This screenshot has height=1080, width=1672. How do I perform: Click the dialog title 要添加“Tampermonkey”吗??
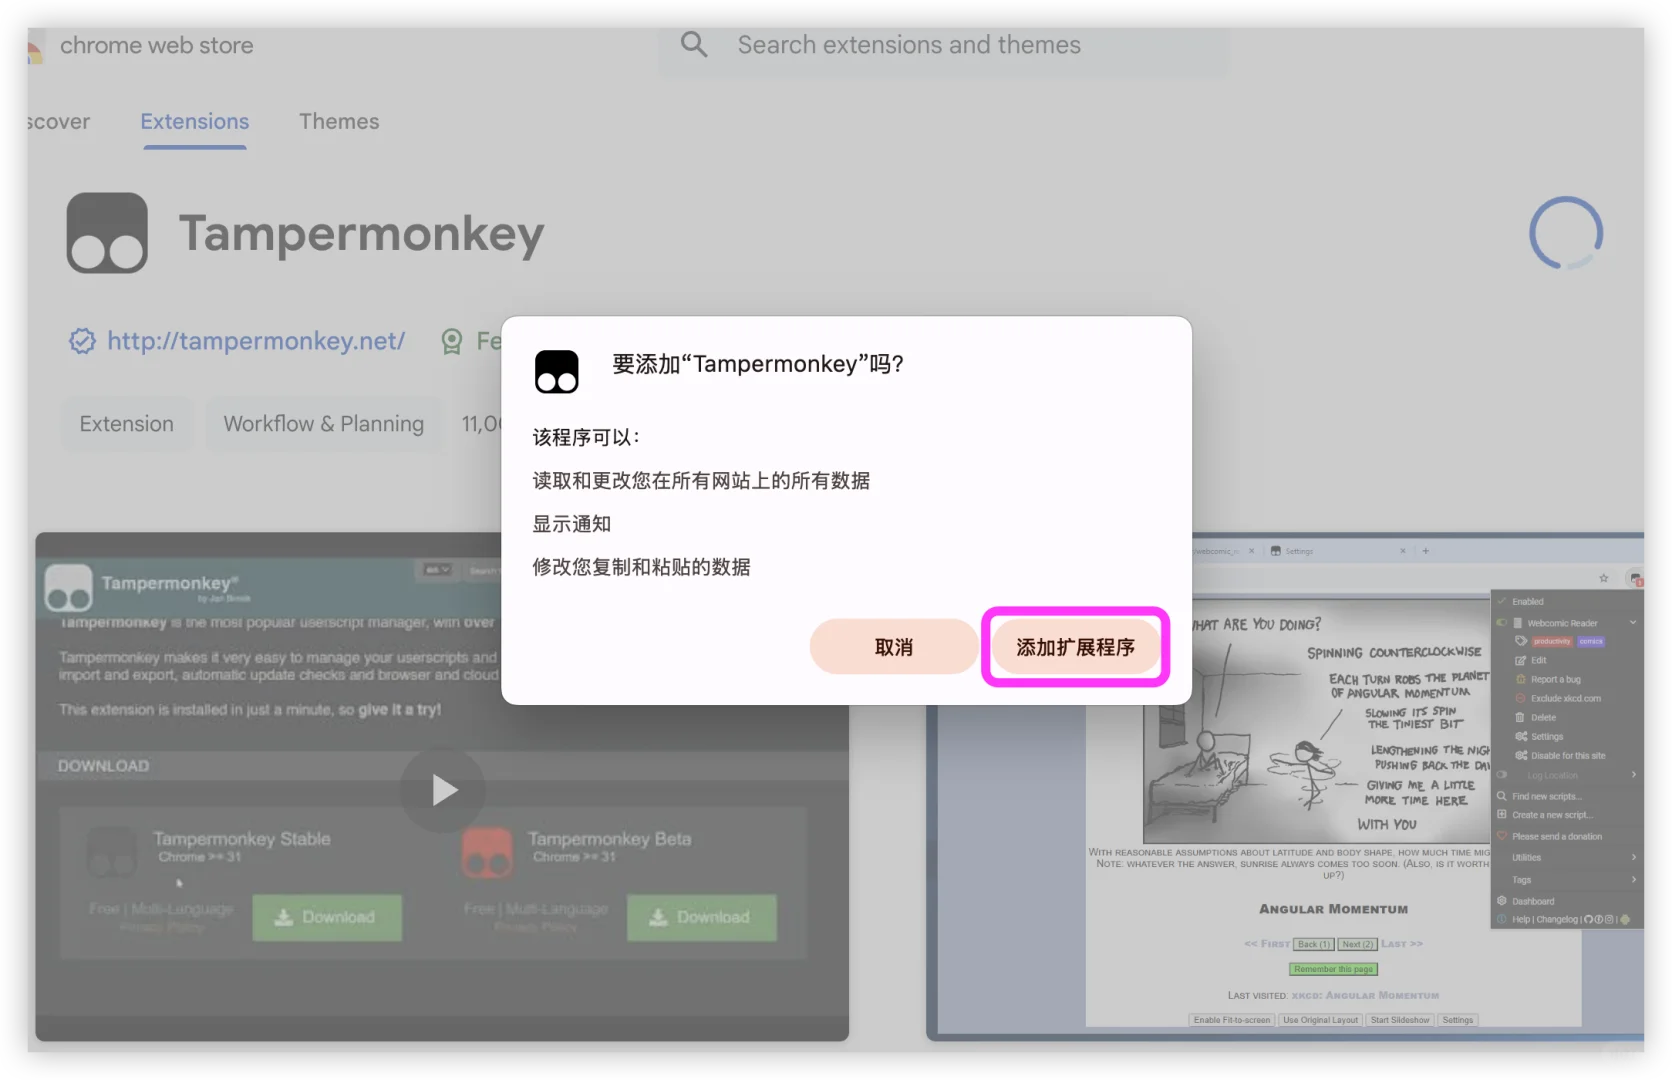(x=758, y=364)
